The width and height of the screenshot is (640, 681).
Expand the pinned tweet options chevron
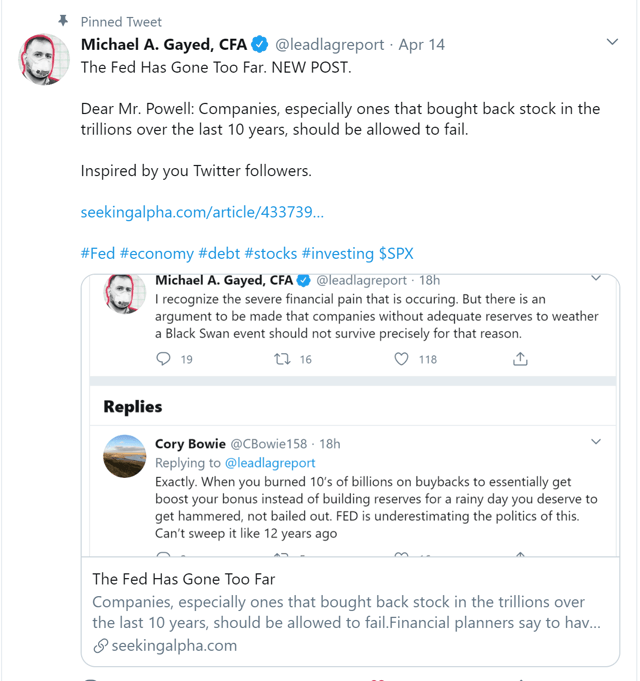click(612, 42)
